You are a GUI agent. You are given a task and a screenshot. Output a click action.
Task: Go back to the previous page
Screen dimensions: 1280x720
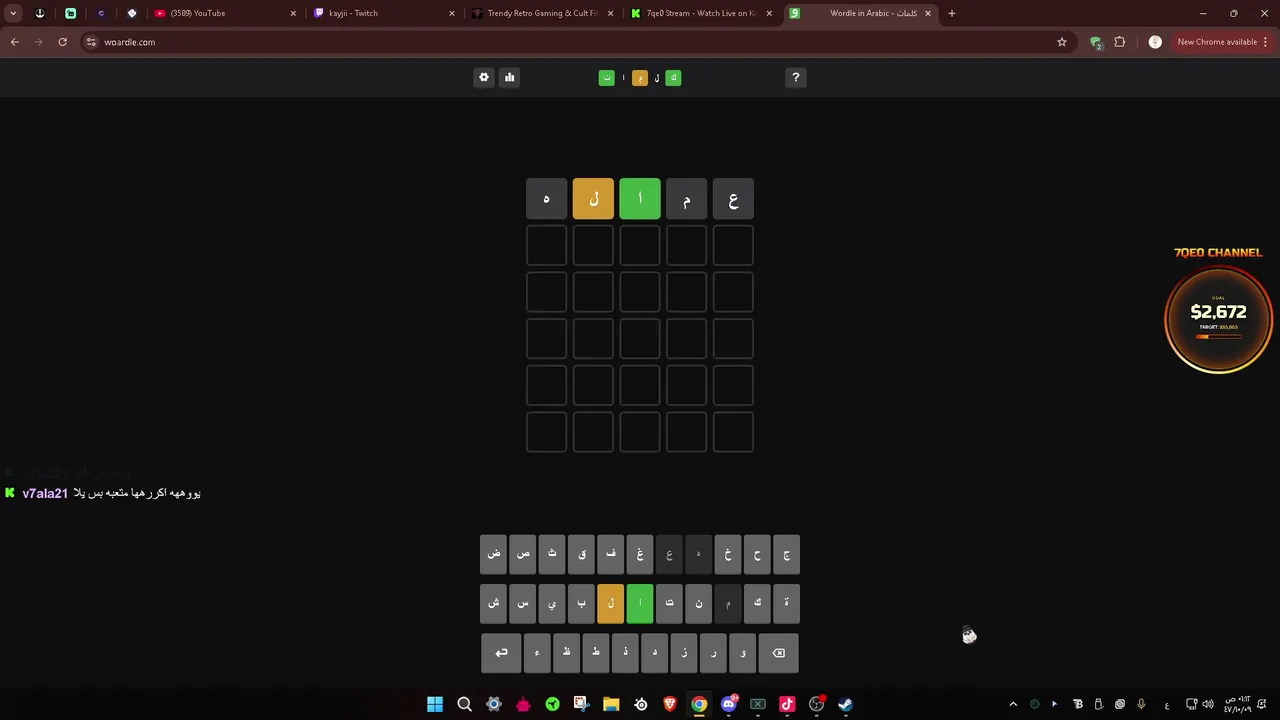point(15,42)
